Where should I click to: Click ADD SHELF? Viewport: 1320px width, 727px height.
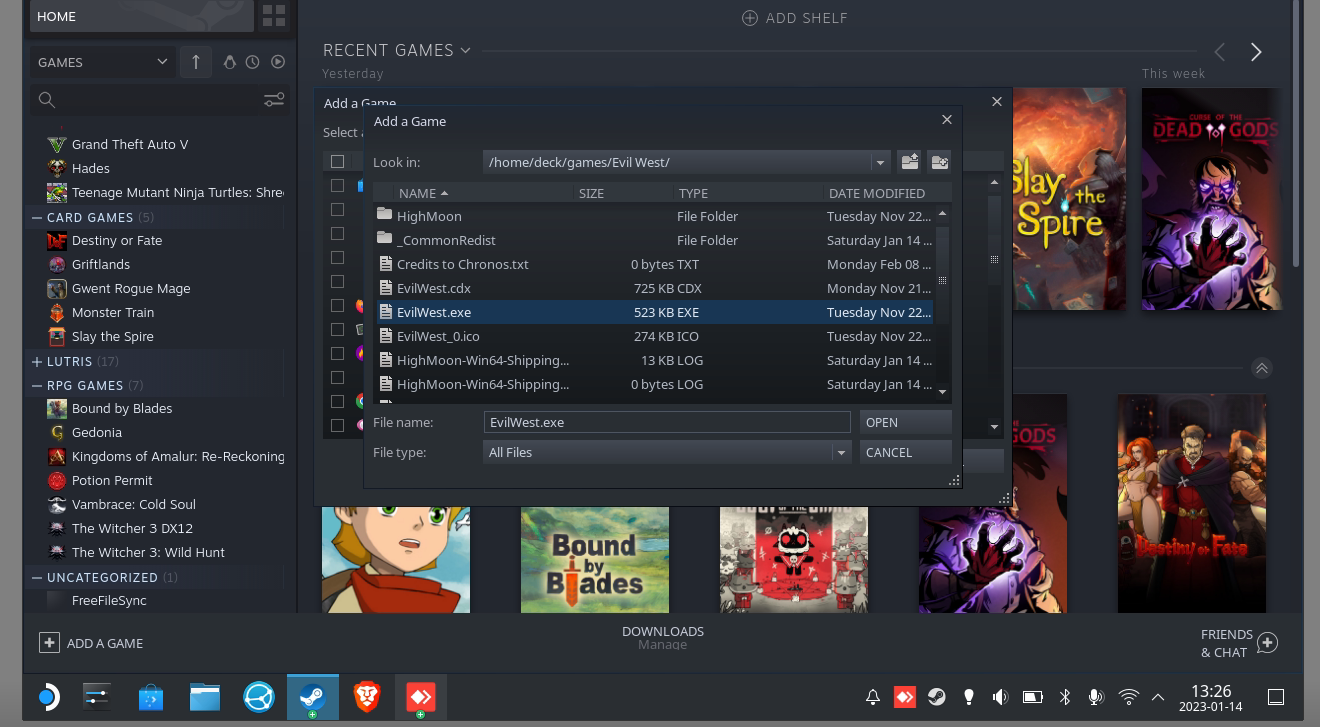(x=794, y=18)
